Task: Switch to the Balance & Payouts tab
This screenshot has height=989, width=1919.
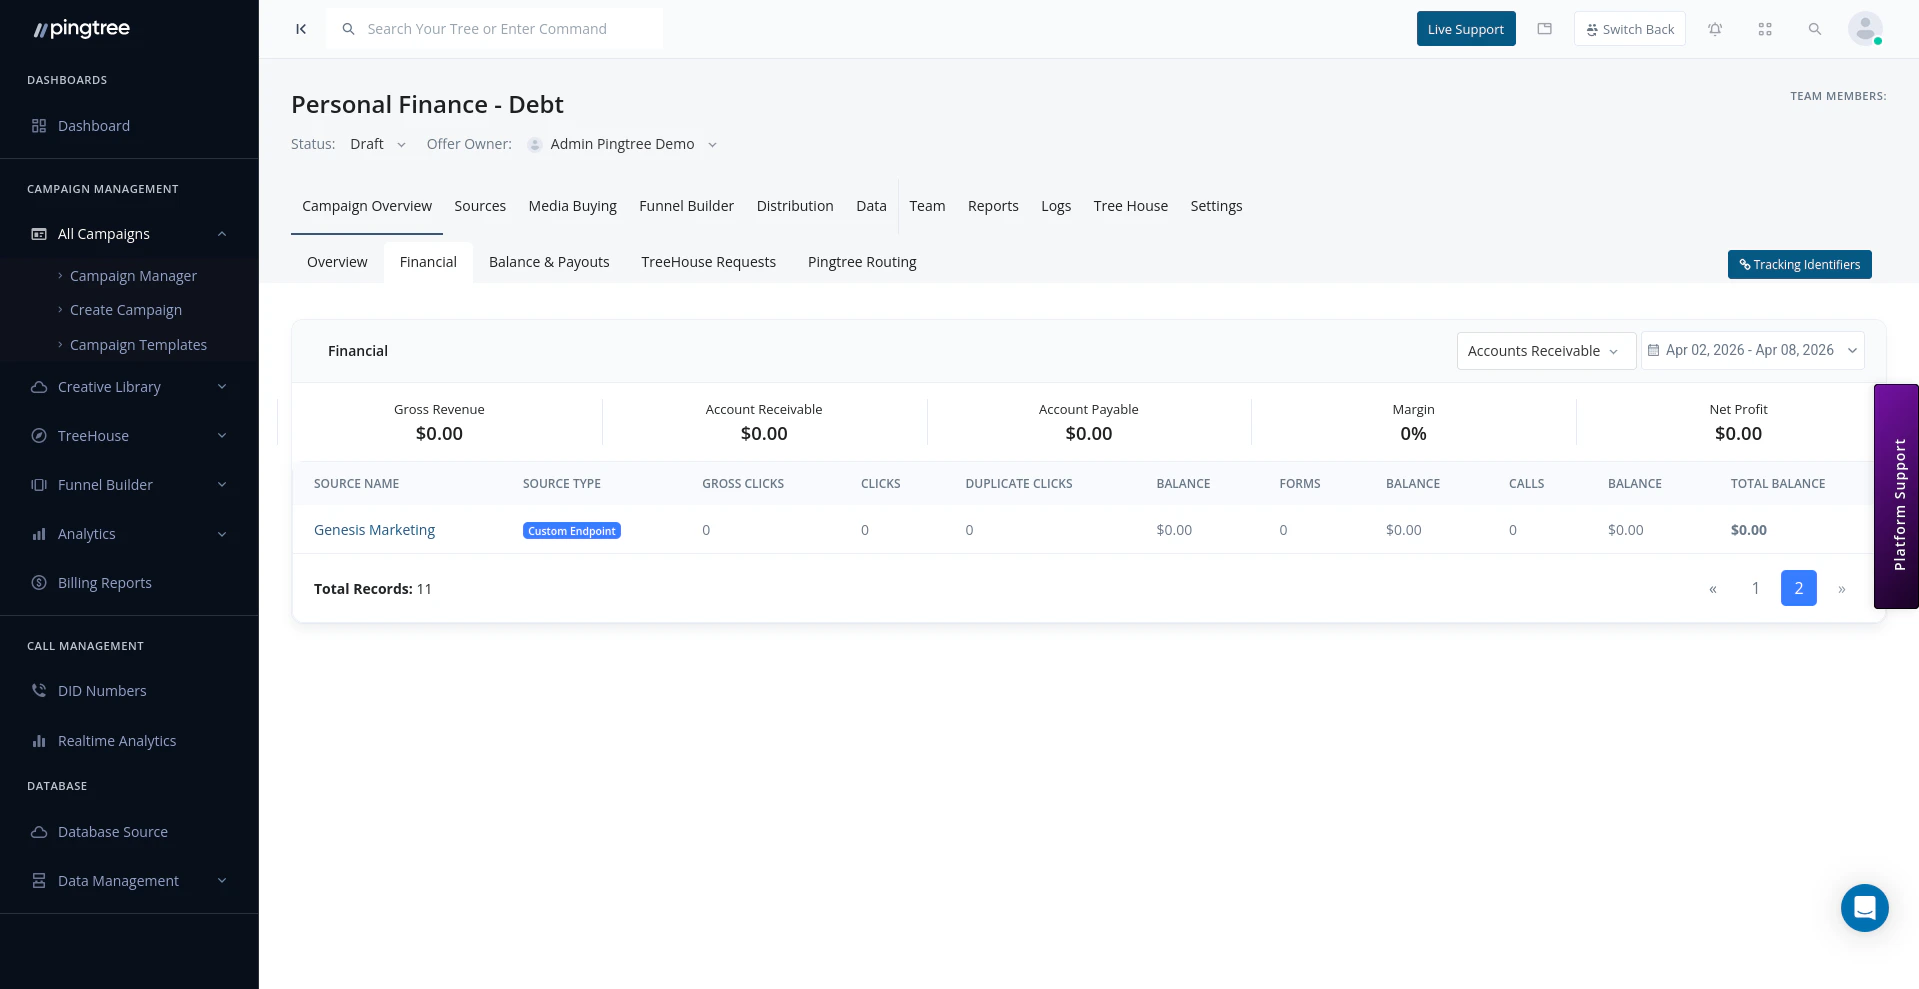Action: [548, 261]
